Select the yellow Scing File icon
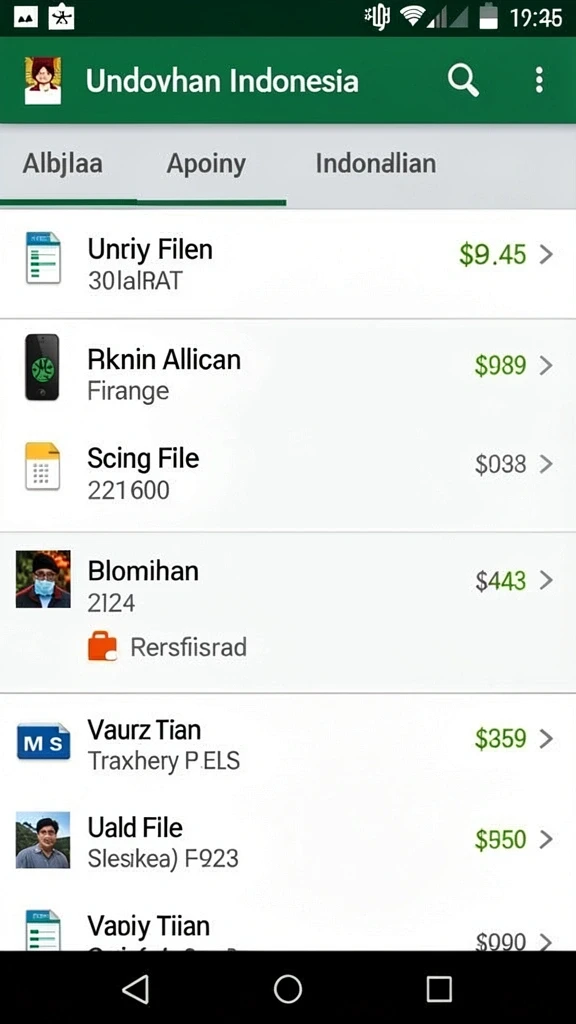 (x=42, y=466)
